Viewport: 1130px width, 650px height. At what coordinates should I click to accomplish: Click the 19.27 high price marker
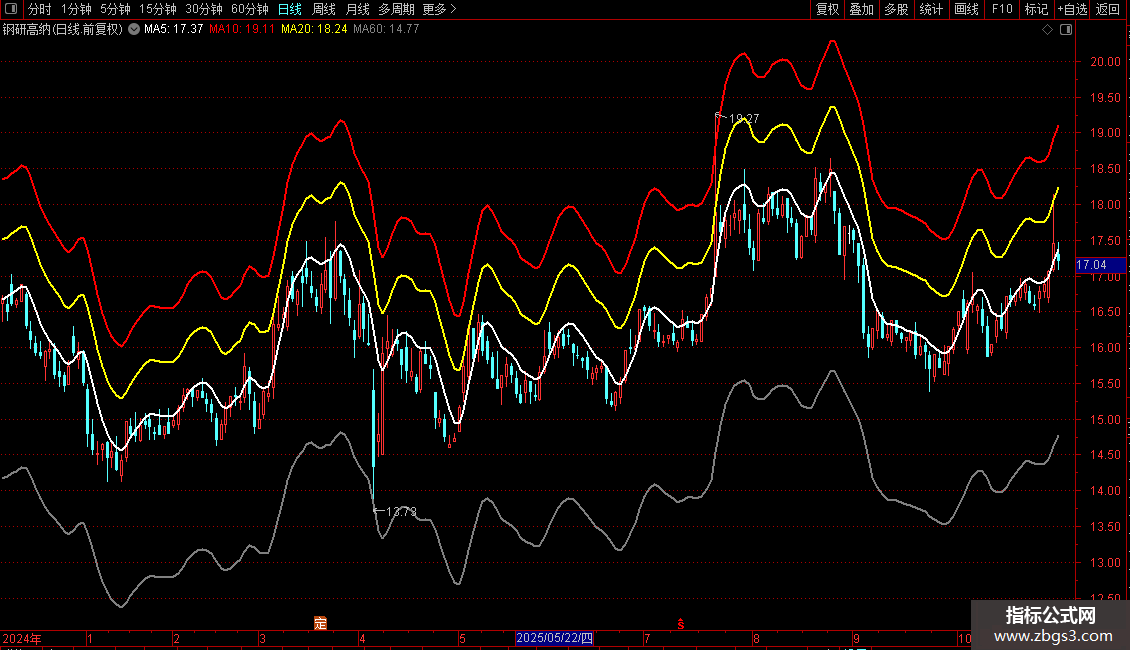[743, 119]
